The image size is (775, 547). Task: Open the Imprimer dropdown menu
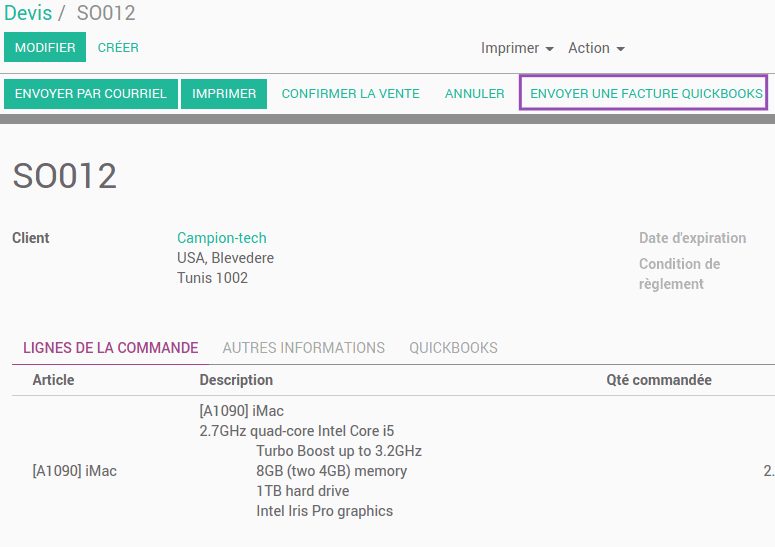point(517,48)
